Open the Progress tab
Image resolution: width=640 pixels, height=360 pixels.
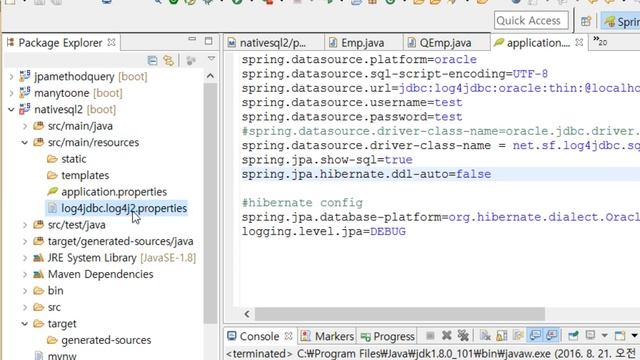[388, 336]
